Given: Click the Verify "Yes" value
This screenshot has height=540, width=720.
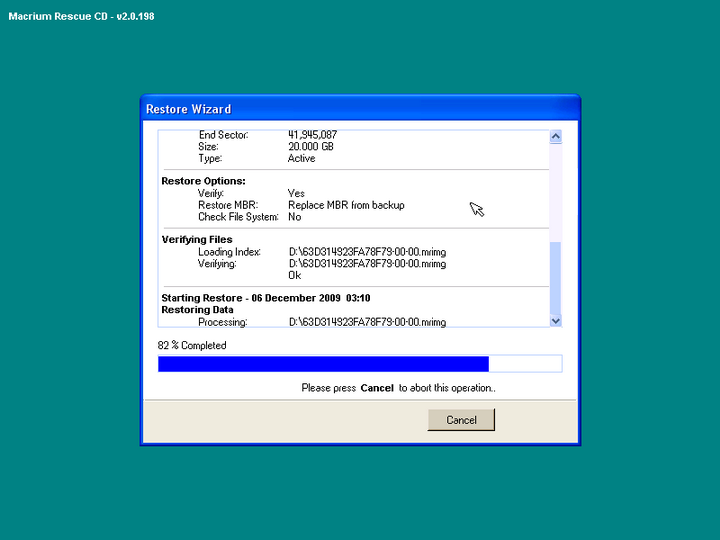Looking at the screenshot, I should (x=296, y=193).
